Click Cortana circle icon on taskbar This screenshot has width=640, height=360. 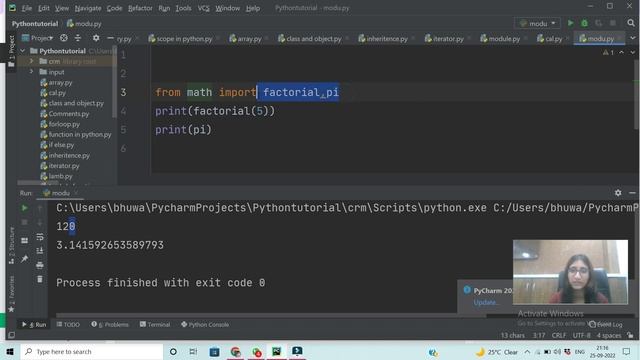point(173,351)
